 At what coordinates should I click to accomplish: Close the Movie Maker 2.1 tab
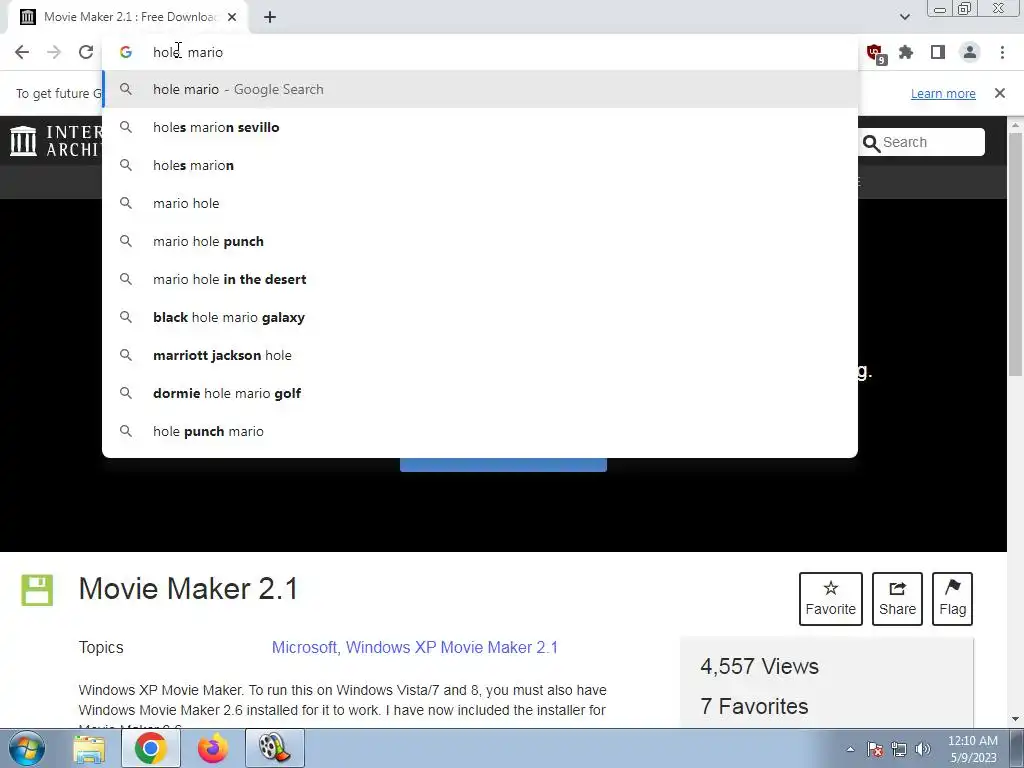pyautogui.click(x=232, y=17)
